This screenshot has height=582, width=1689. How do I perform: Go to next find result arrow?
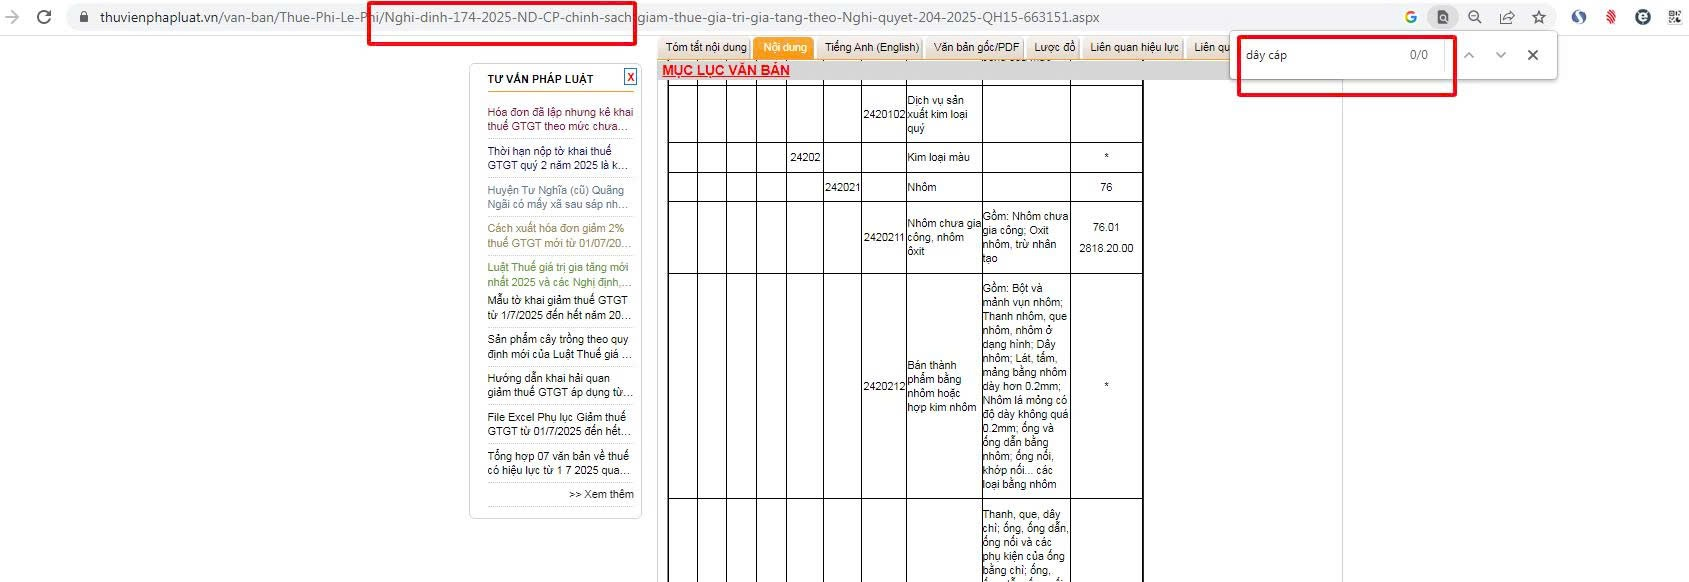point(1501,55)
